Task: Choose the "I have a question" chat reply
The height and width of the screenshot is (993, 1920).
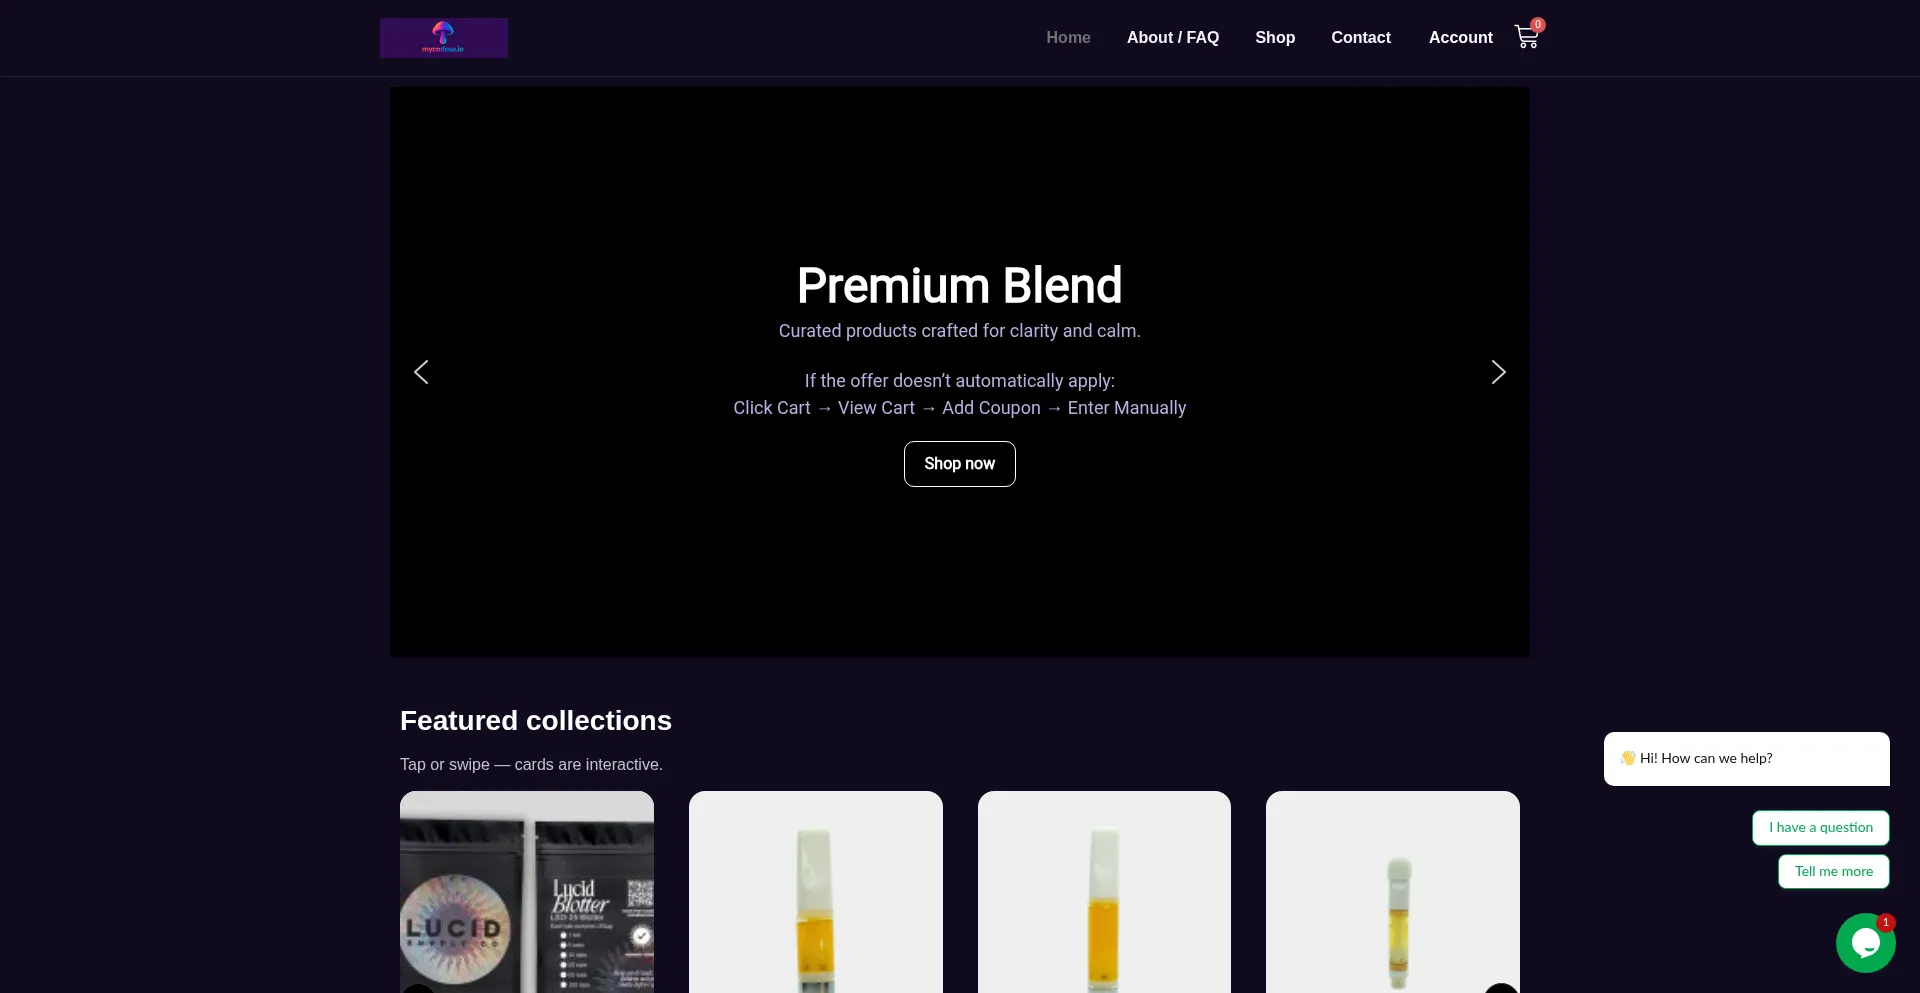Action: 1820,828
